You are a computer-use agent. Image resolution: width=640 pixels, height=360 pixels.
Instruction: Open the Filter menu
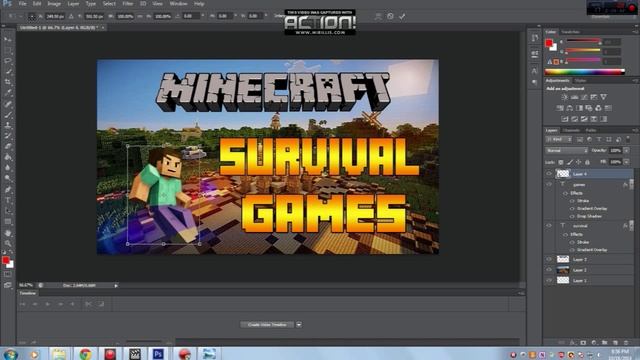[x=128, y=4]
